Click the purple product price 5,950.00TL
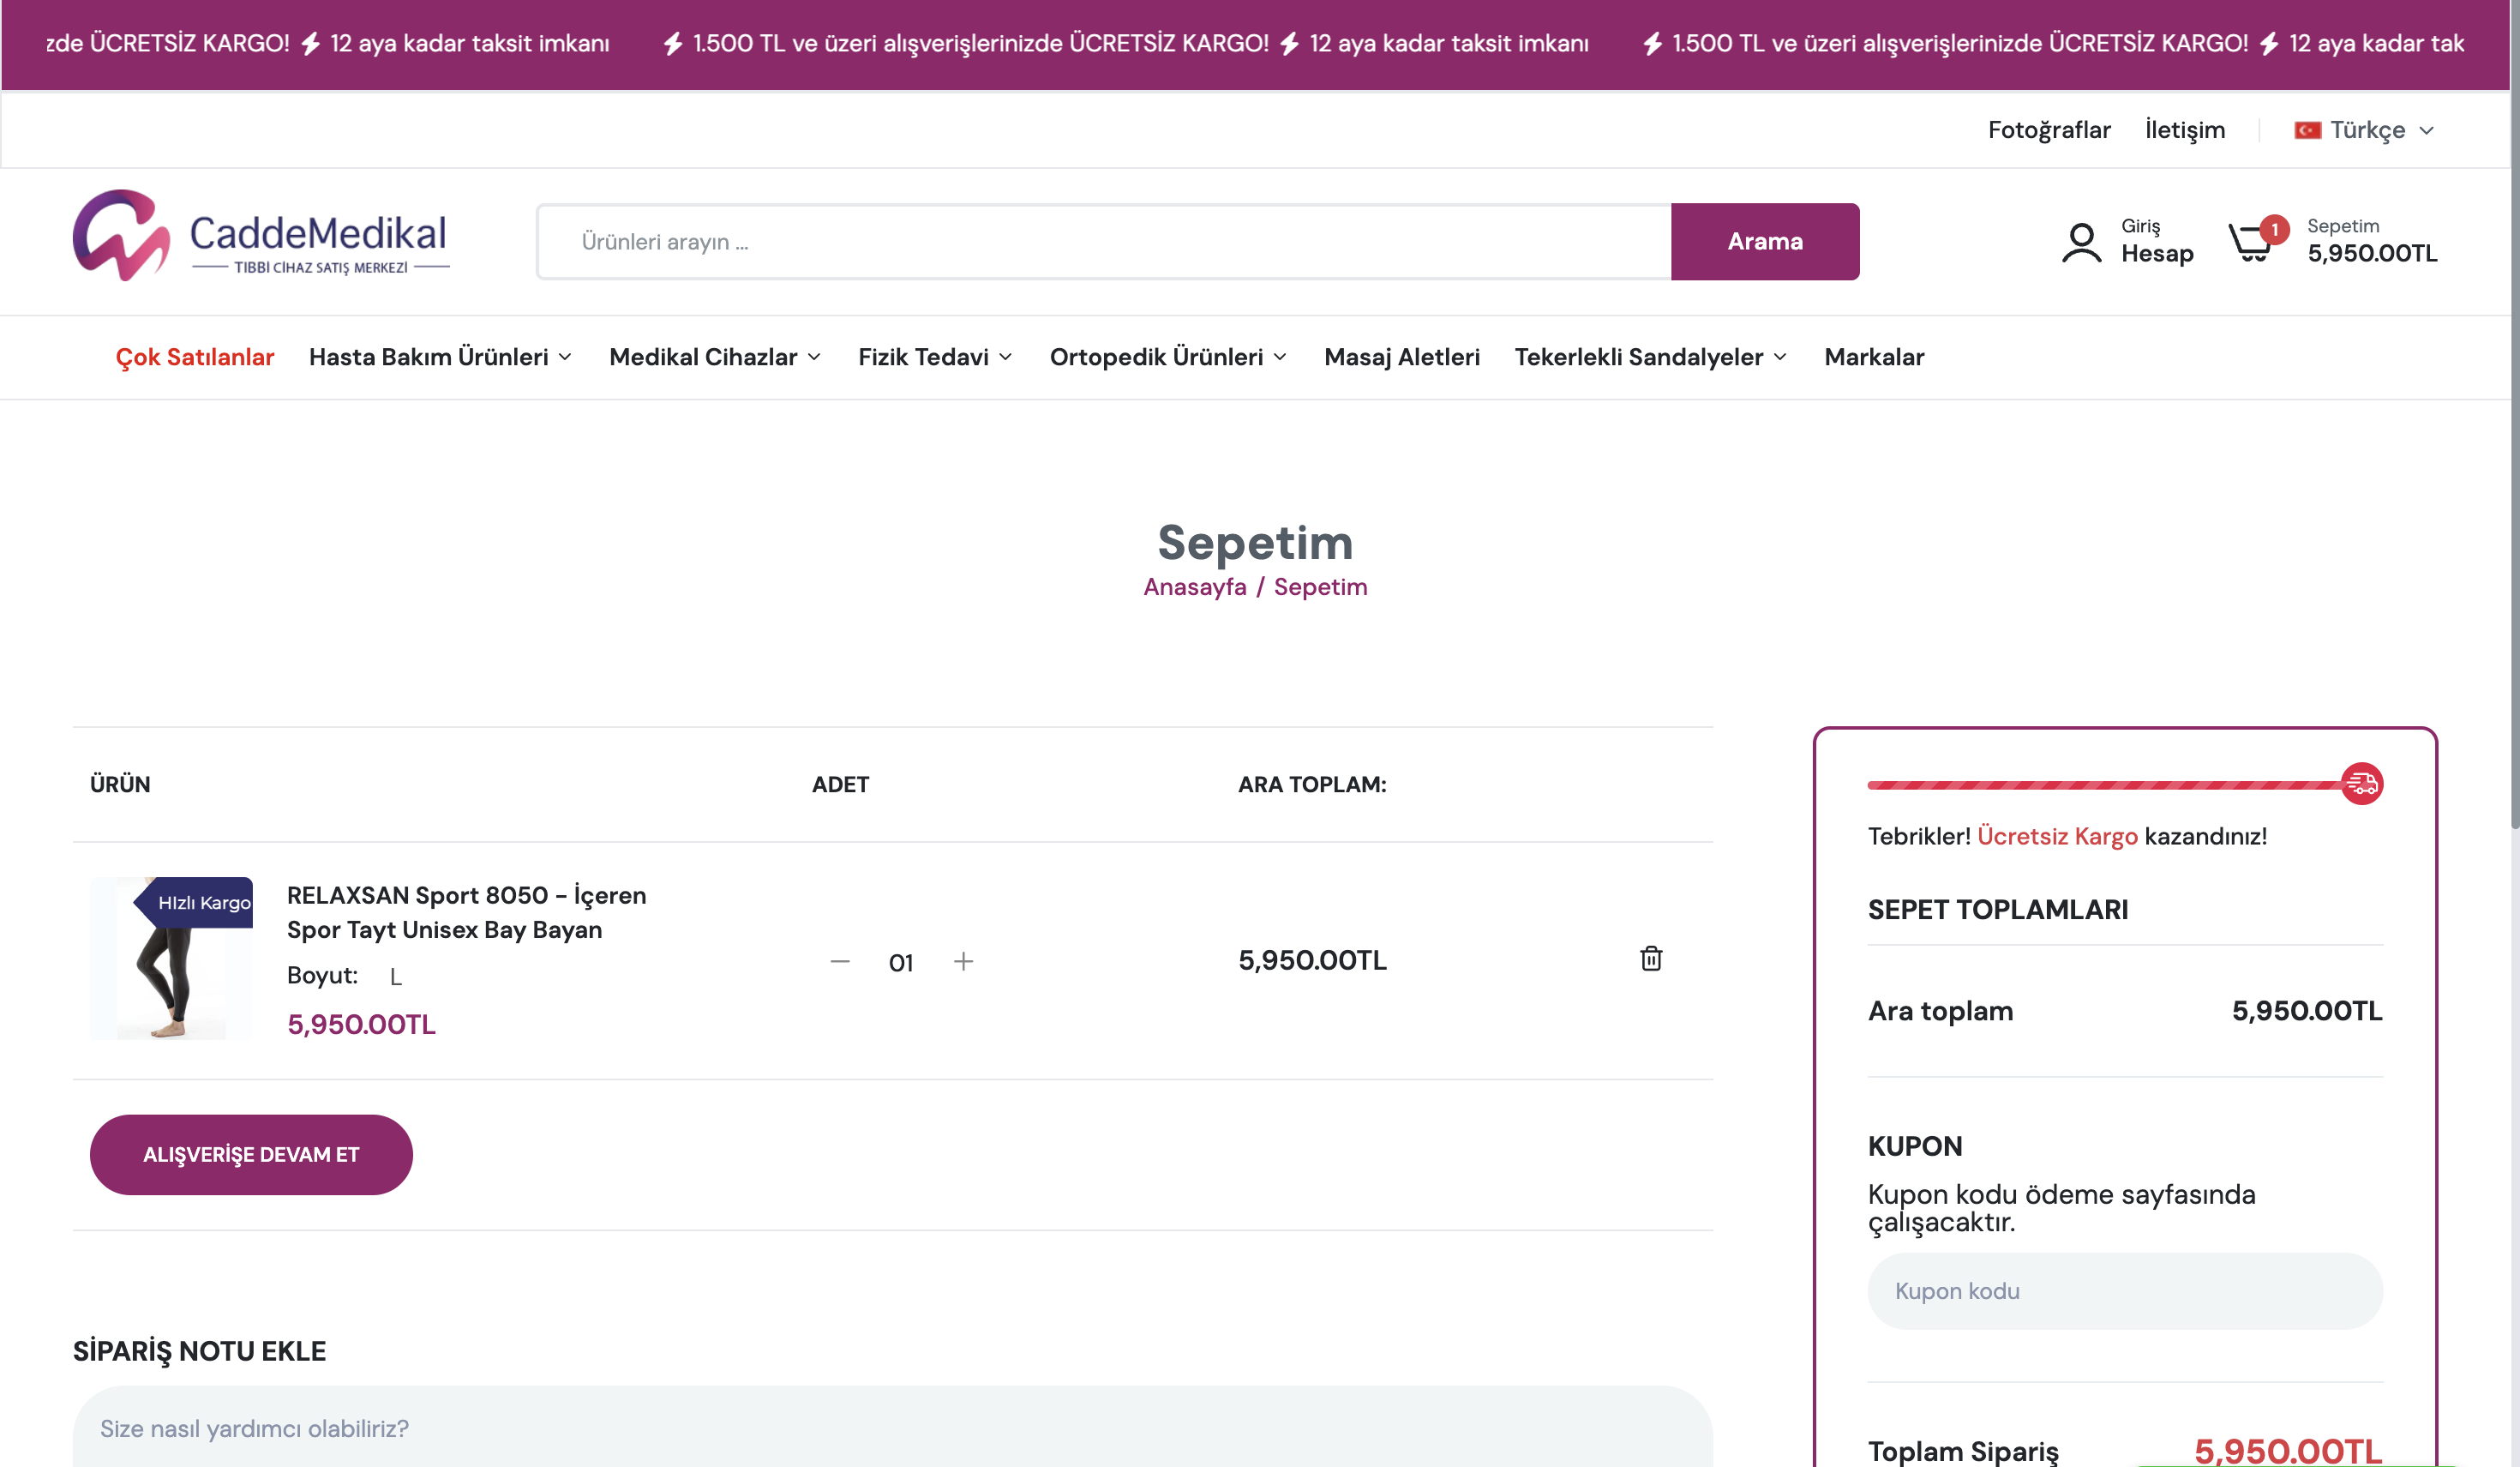The height and width of the screenshot is (1467, 2520). click(361, 1024)
